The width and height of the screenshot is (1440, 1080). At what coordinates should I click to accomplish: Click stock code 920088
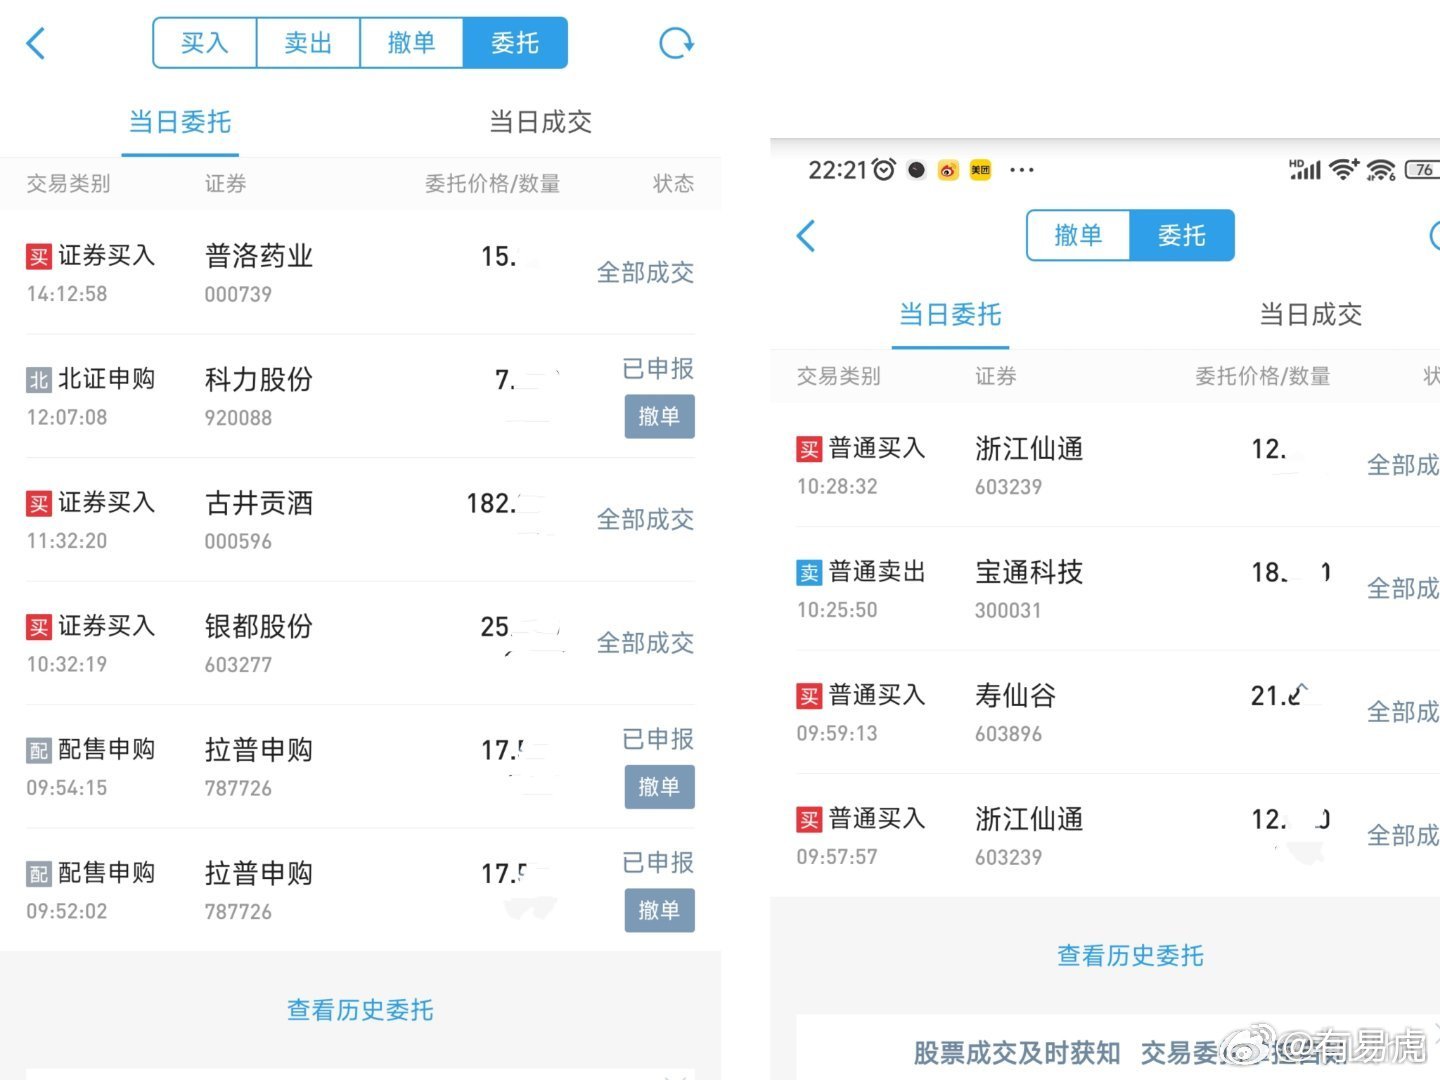coord(238,418)
